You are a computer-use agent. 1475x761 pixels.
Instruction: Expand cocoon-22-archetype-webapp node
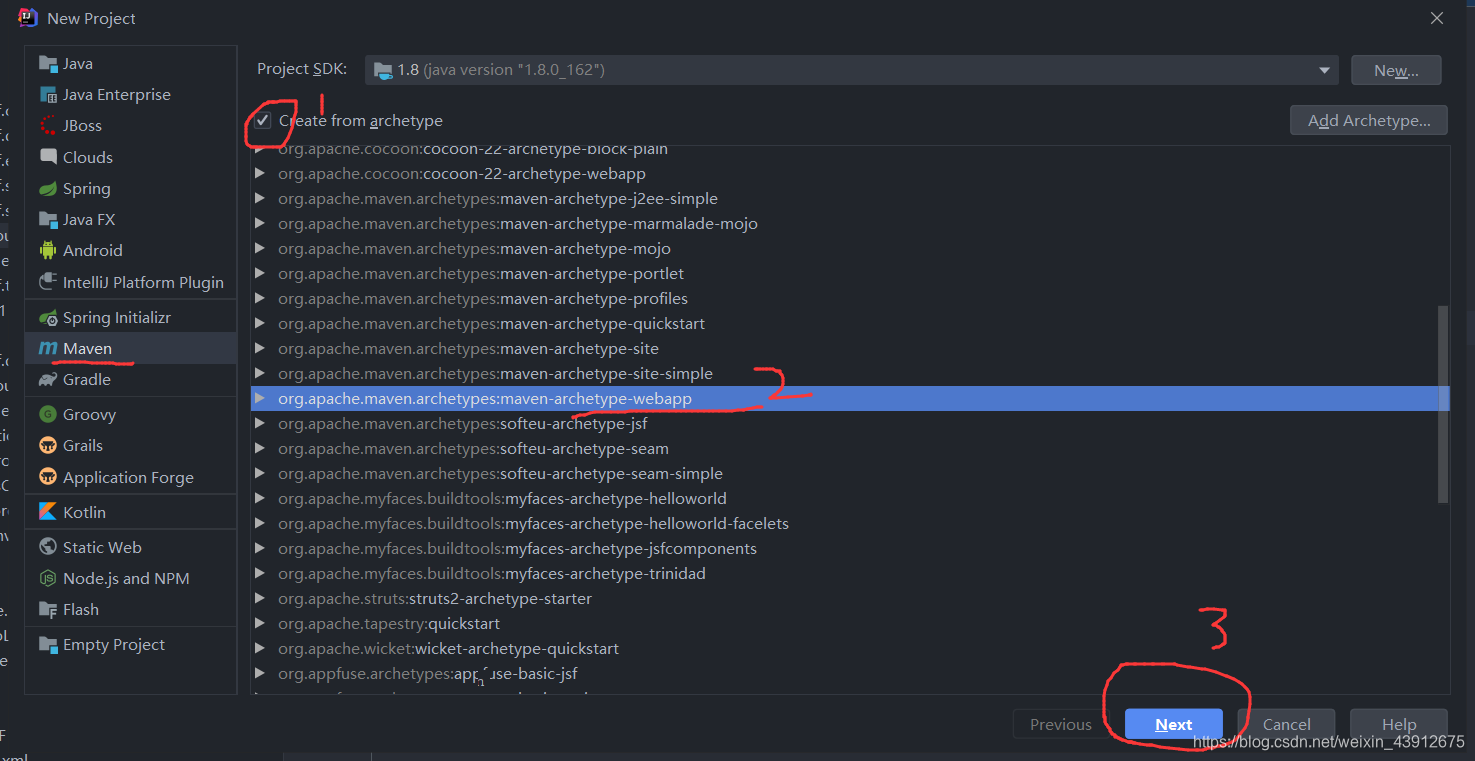coord(260,173)
